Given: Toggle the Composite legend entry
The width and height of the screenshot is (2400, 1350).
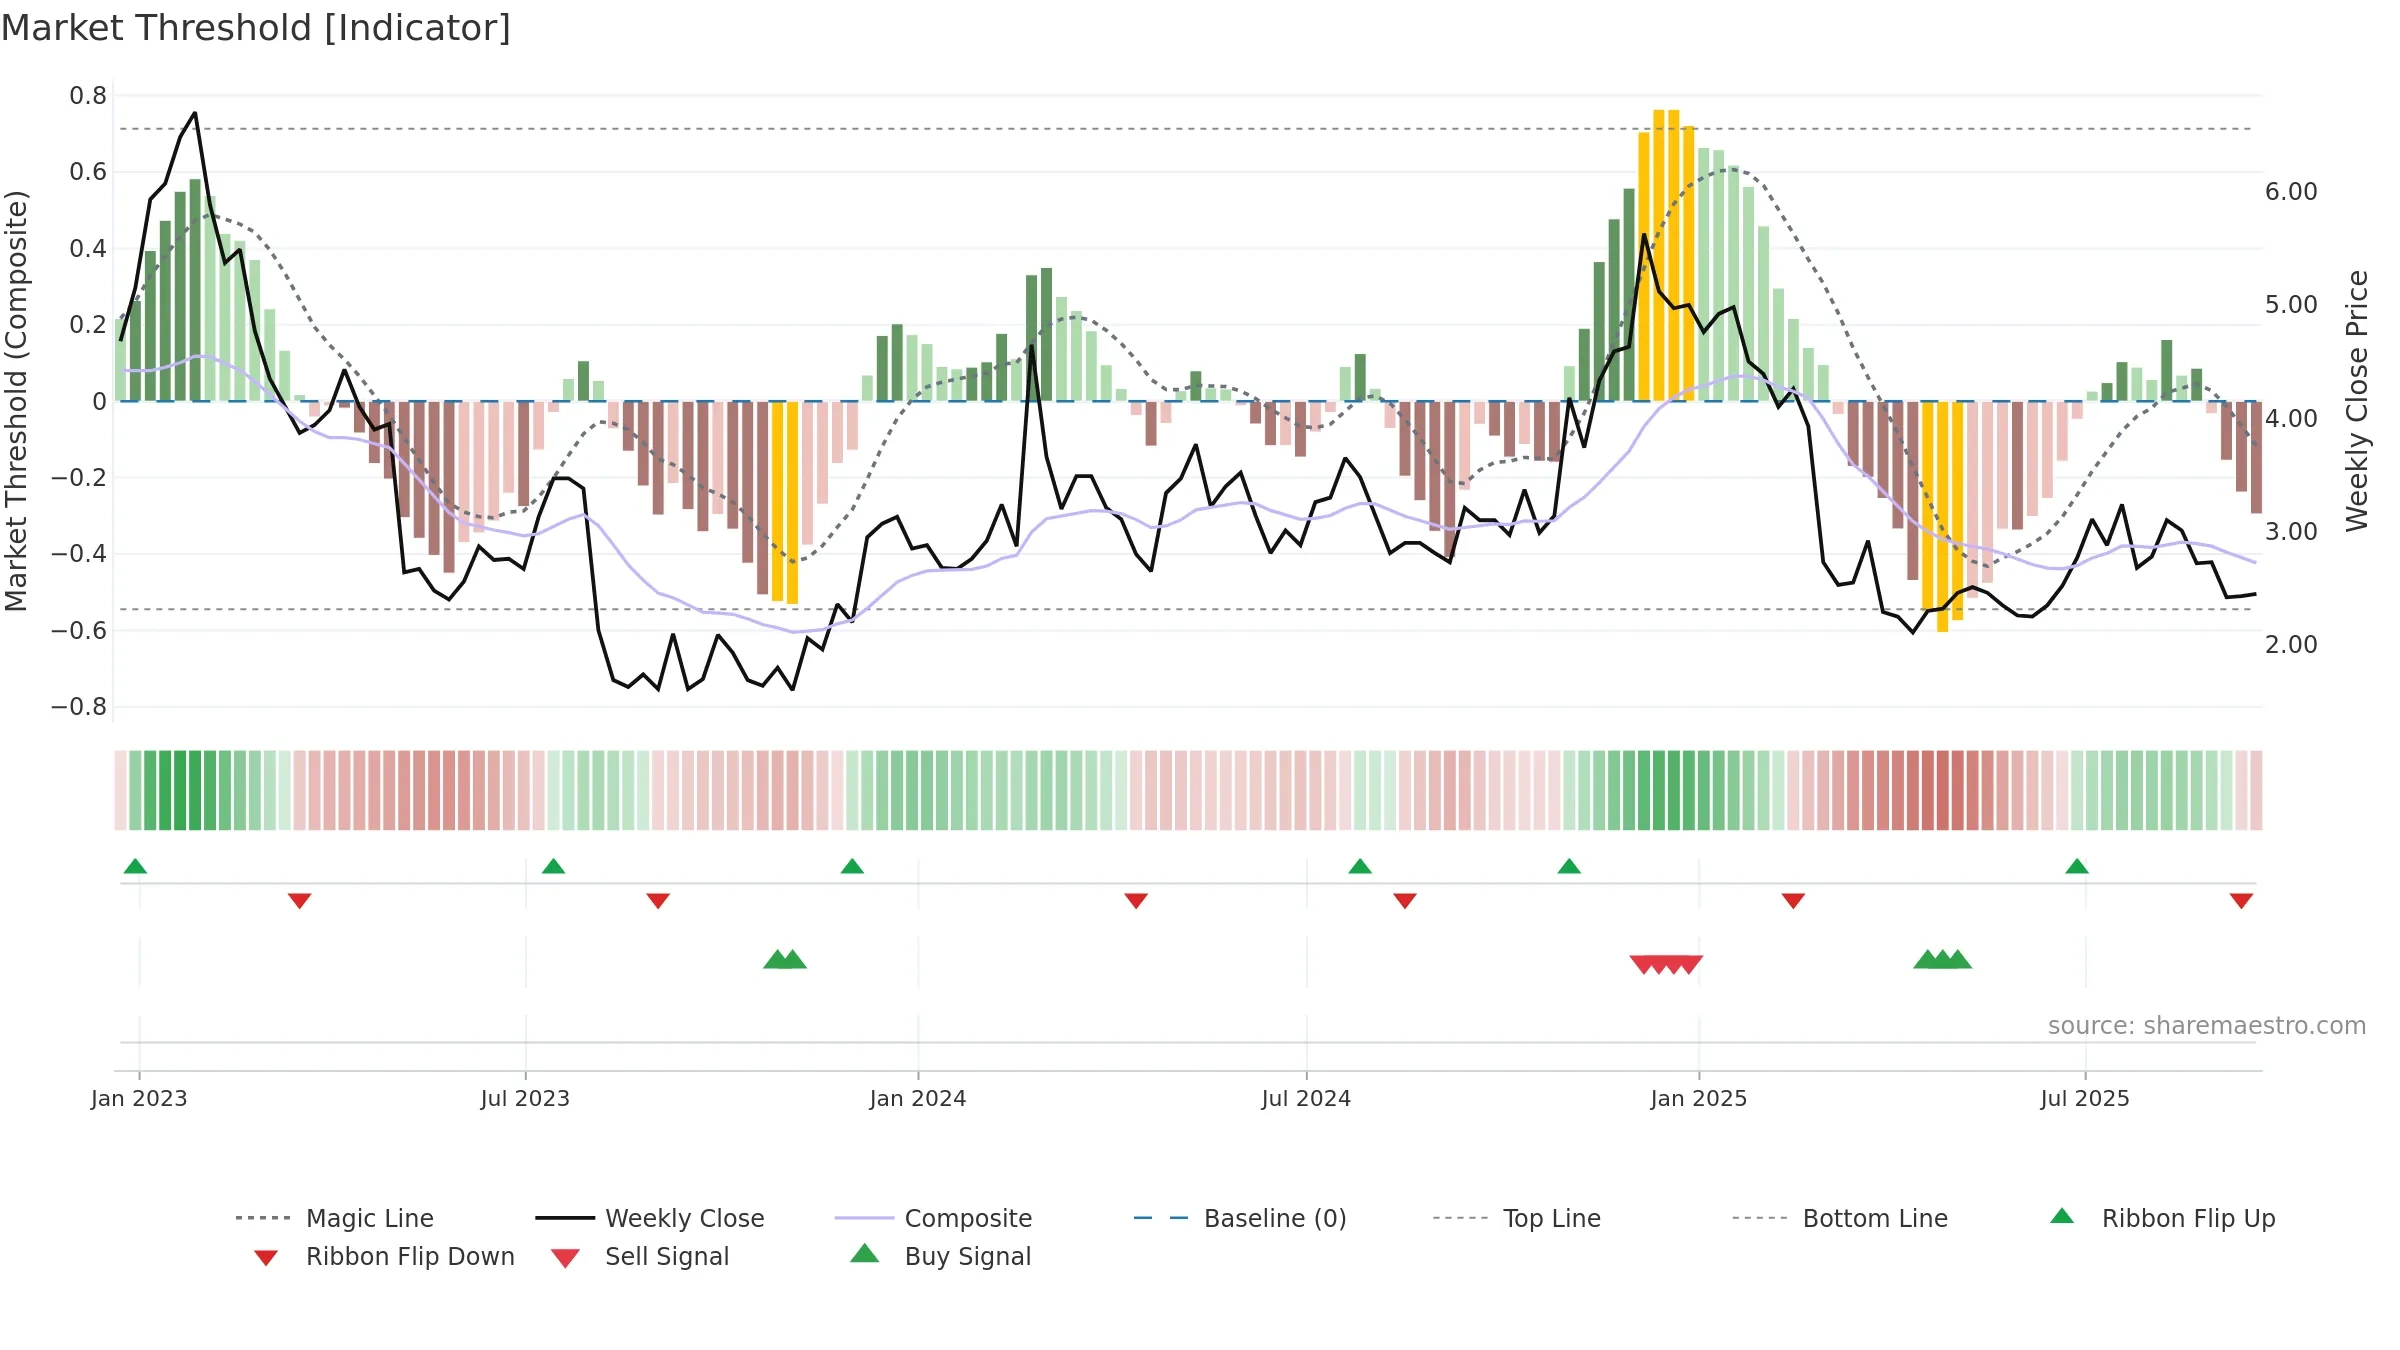Looking at the screenshot, I should click(x=933, y=1218).
